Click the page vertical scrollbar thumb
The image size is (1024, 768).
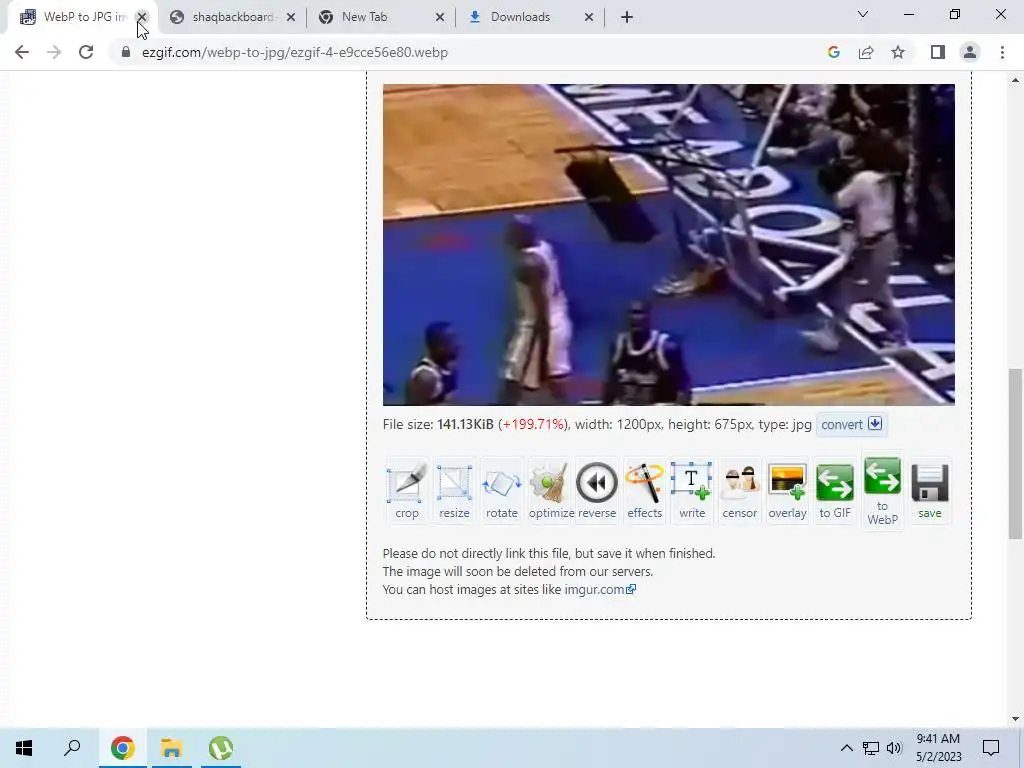1015,454
